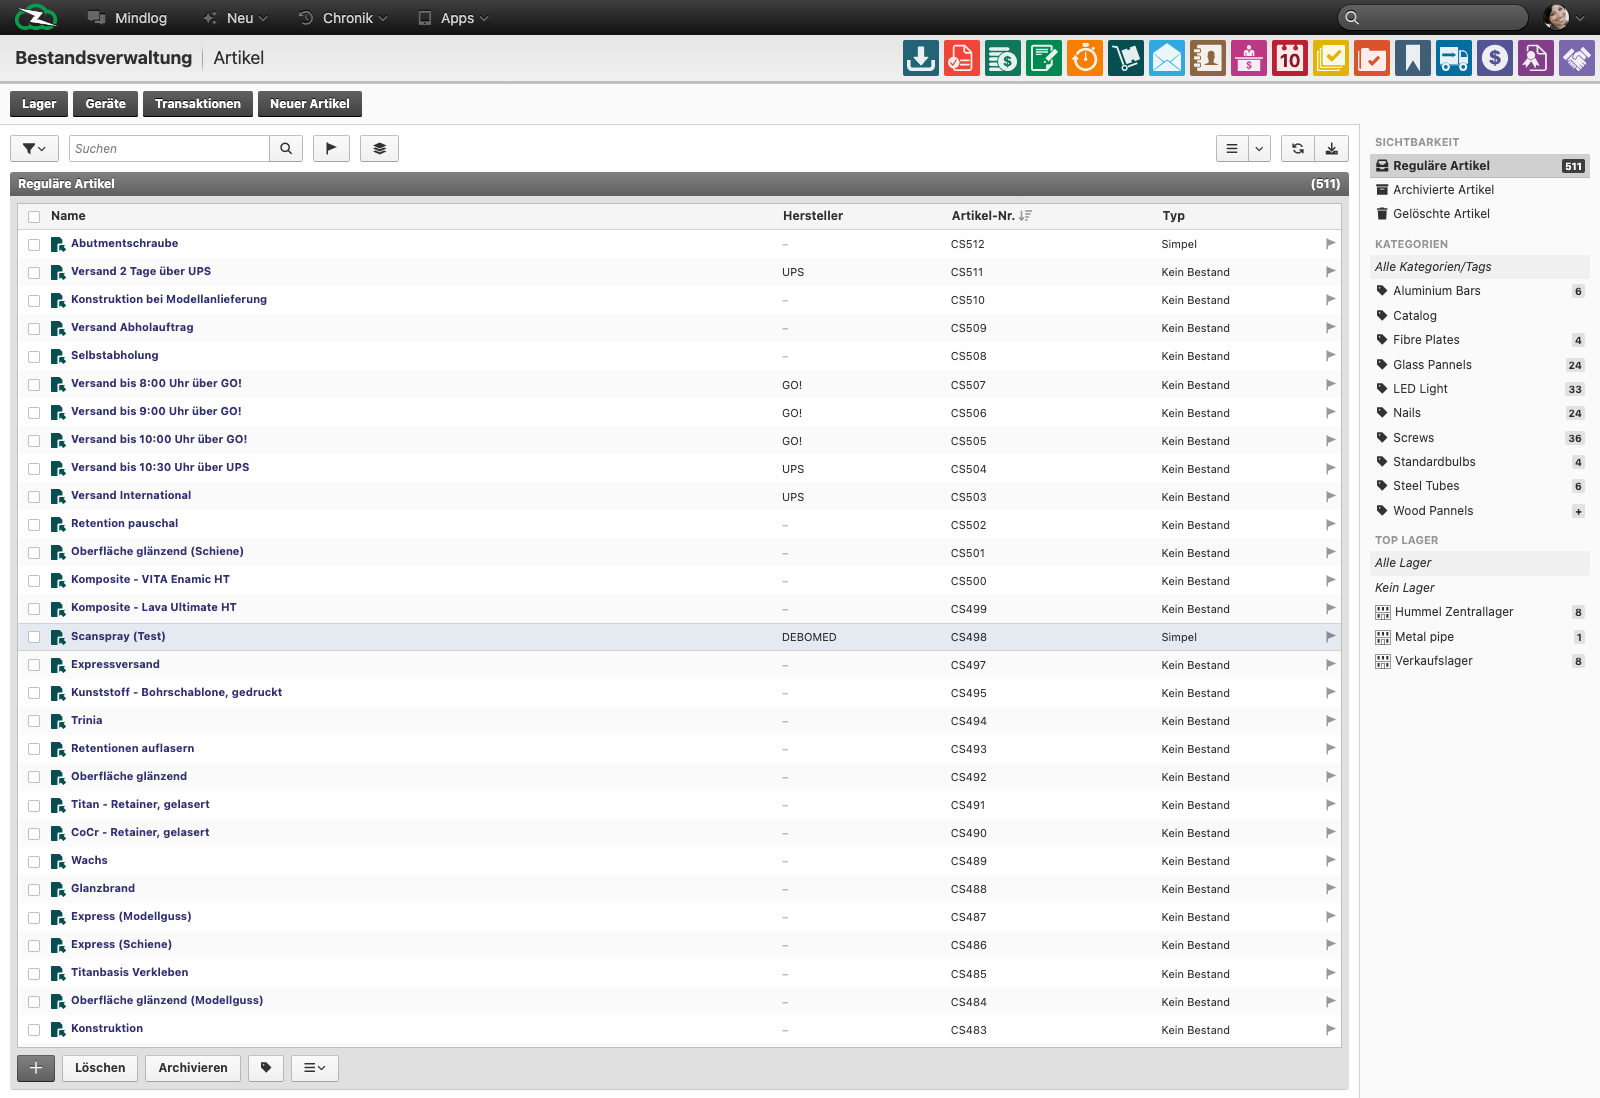
Task: Open the brown address book contacts icon
Action: [1207, 58]
